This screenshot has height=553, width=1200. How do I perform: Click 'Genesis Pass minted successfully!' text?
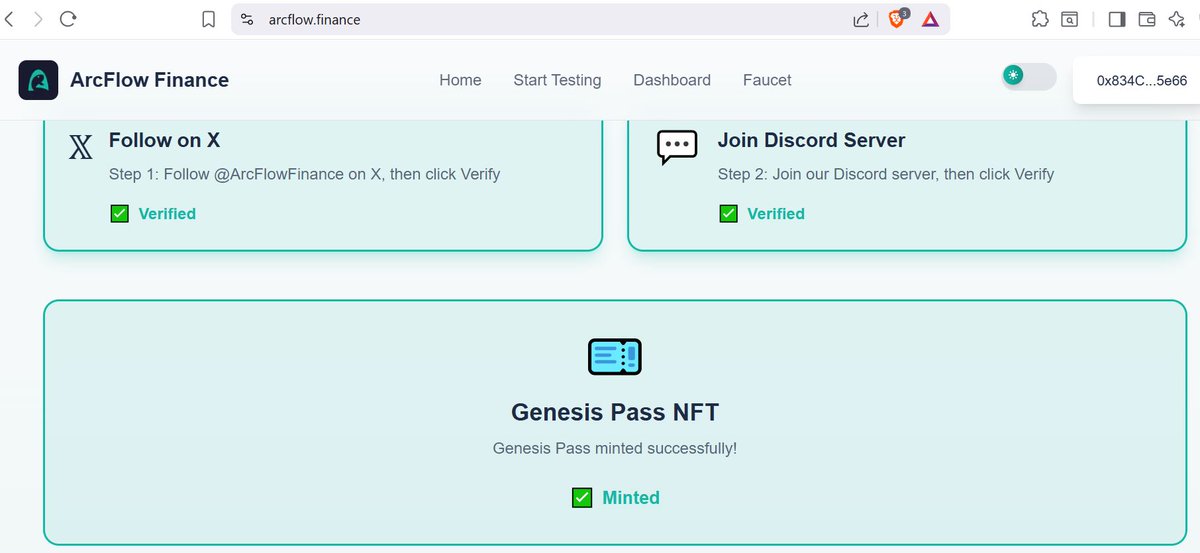(615, 448)
